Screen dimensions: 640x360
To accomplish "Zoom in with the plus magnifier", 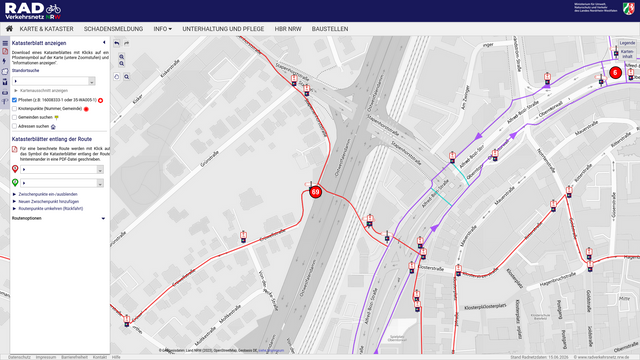I will (x=122, y=57).
